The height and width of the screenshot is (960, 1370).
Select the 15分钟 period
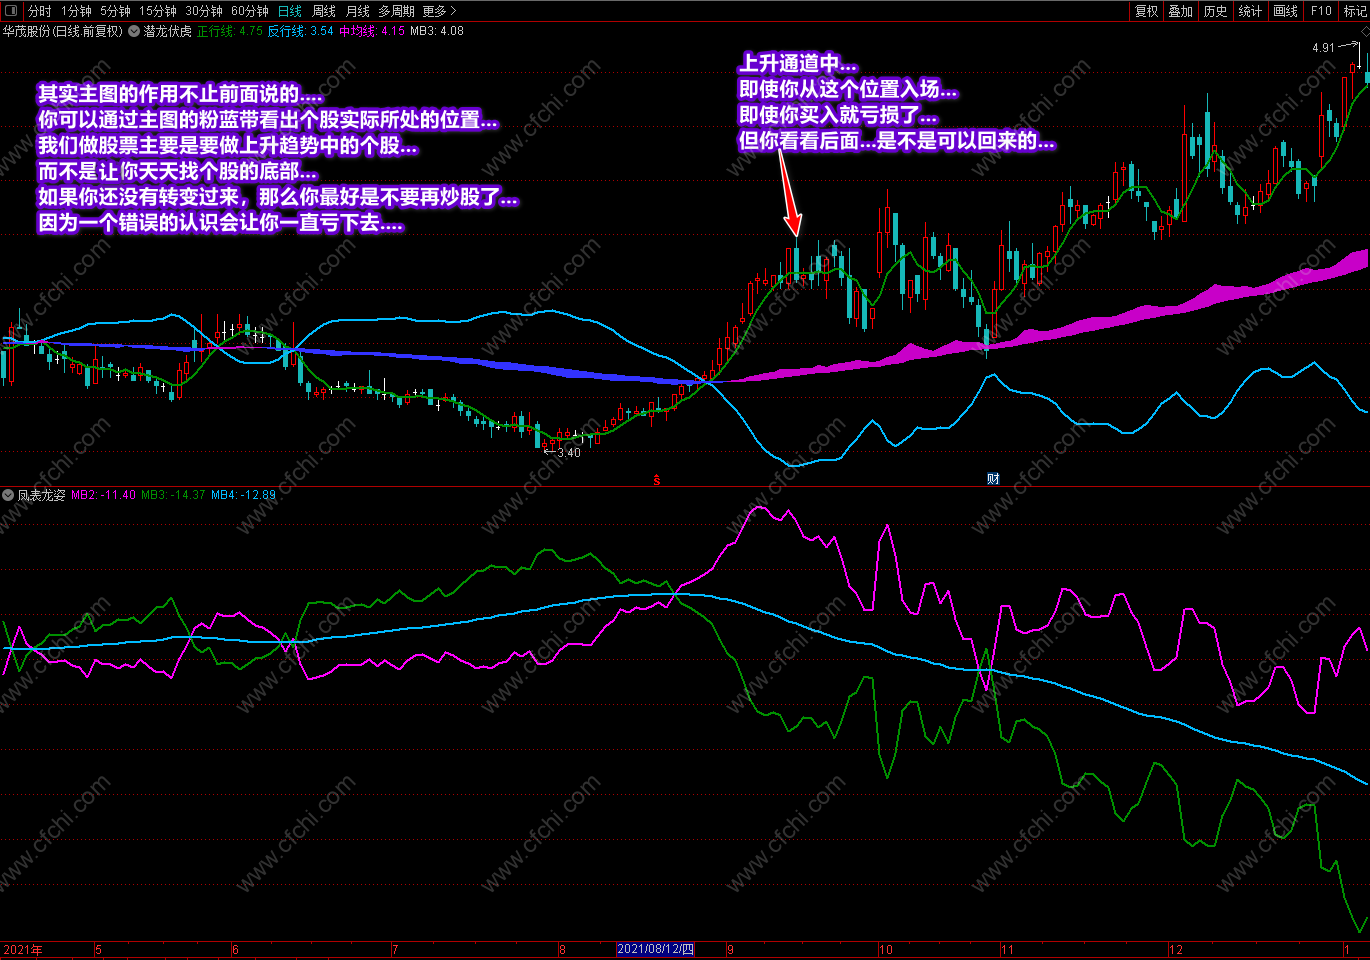click(158, 11)
